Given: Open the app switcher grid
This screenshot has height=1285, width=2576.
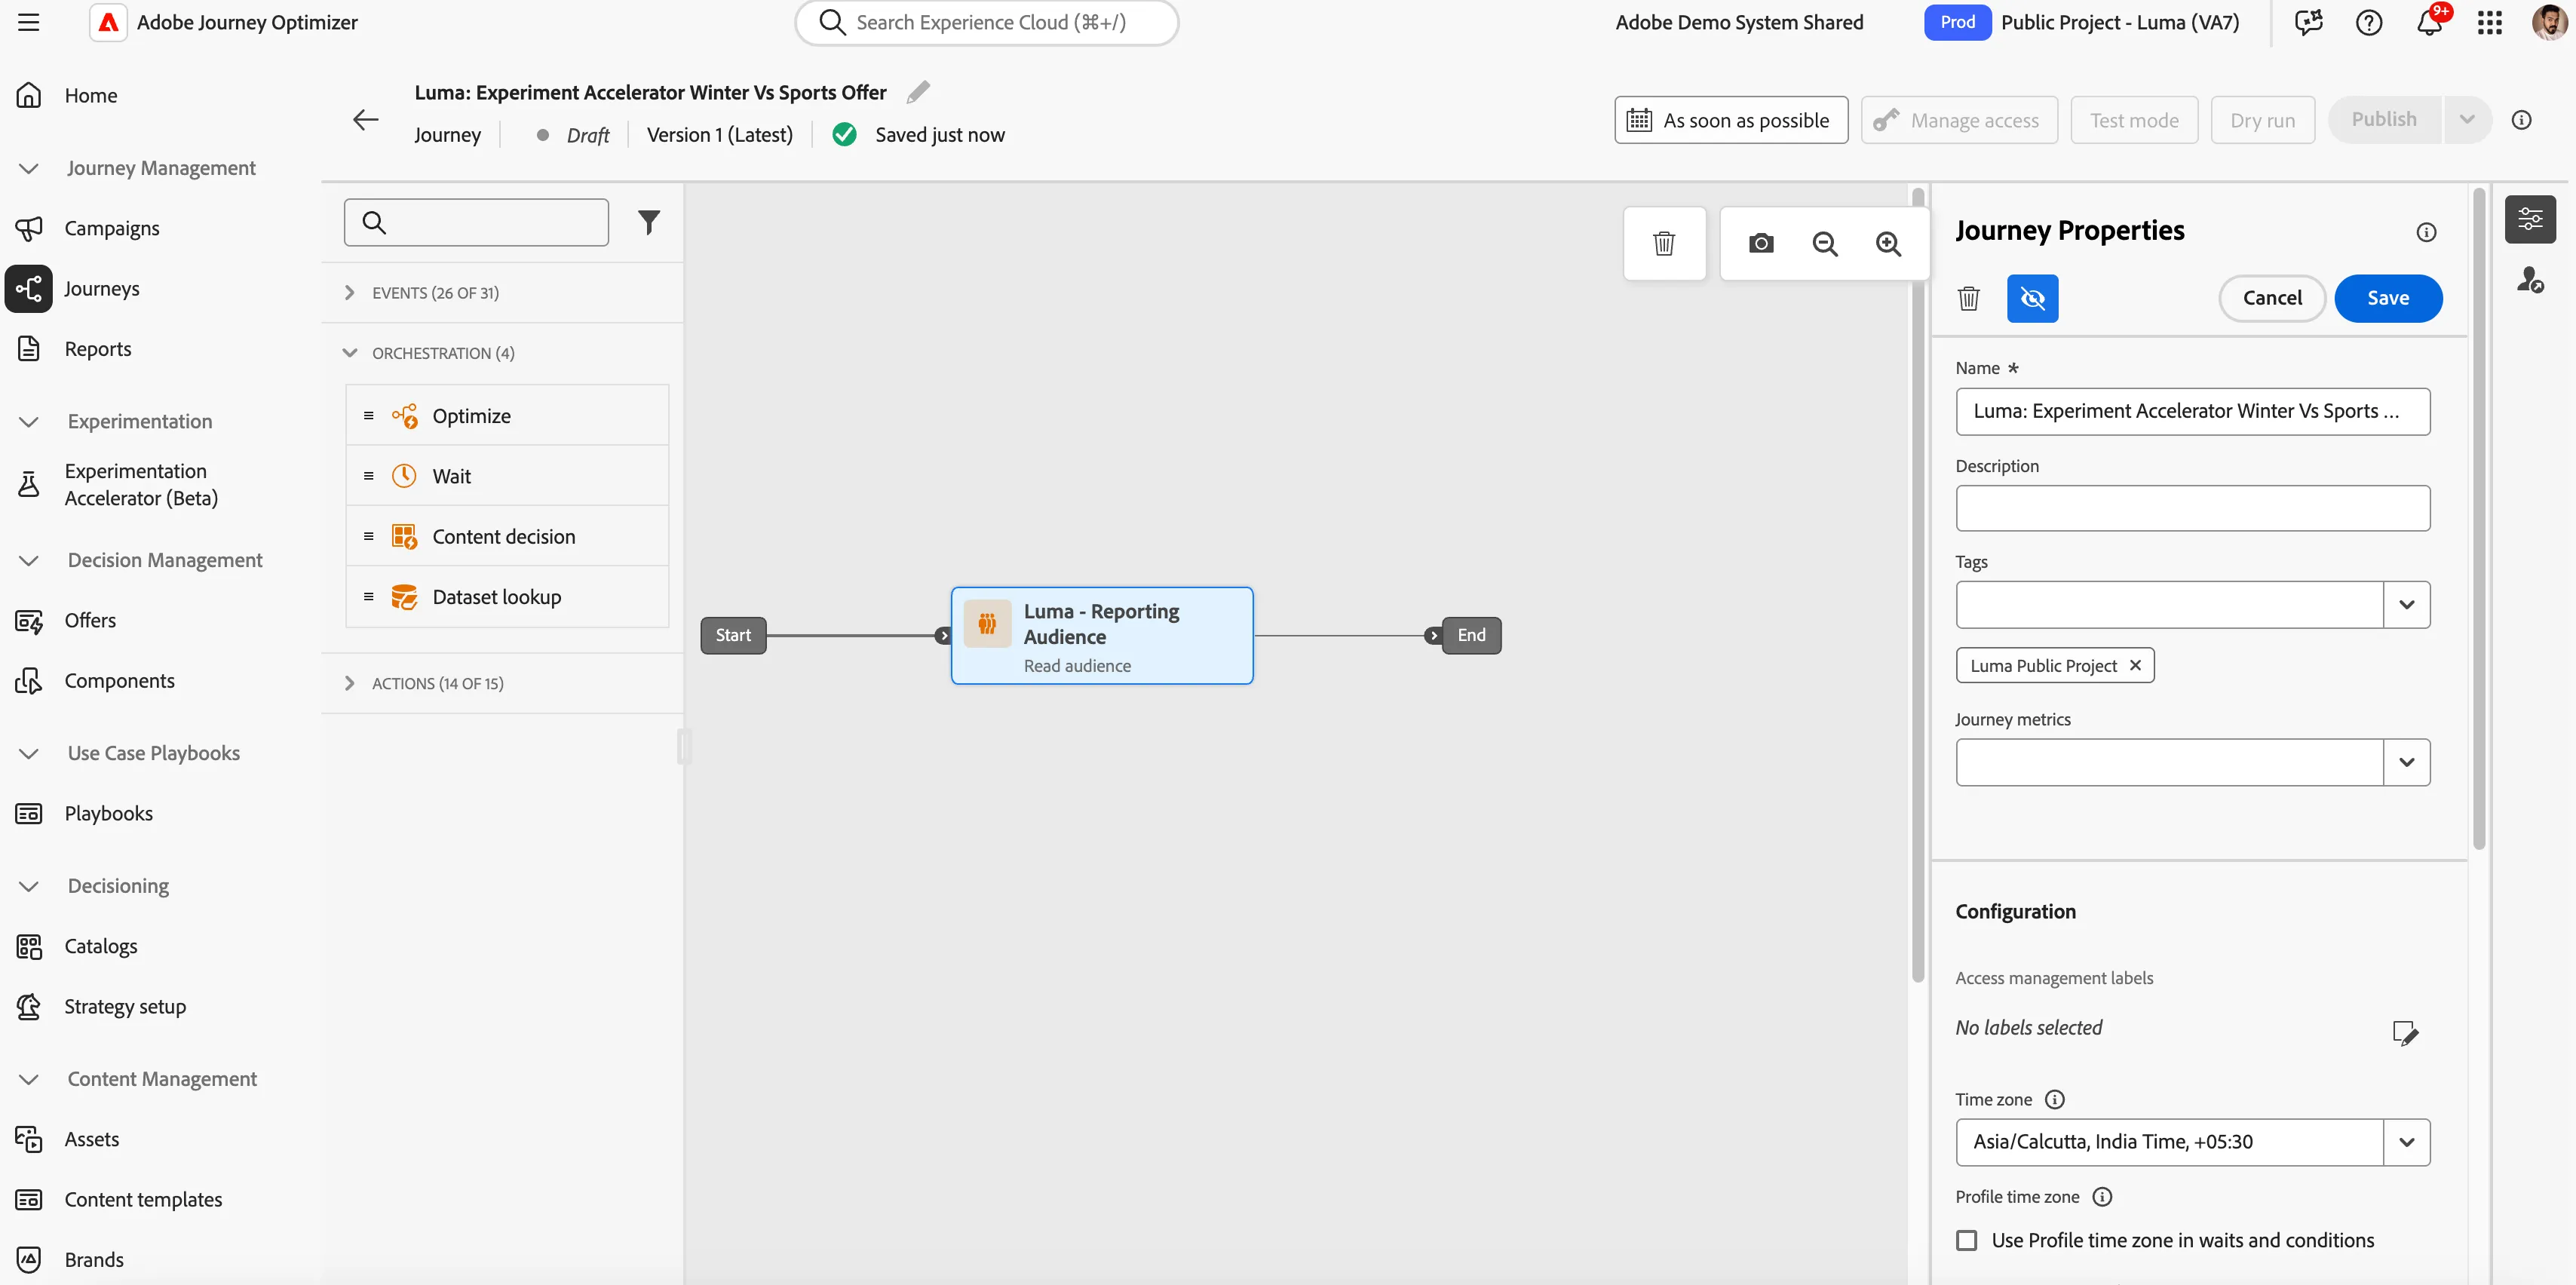Looking at the screenshot, I should pyautogui.click(x=2490, y=22).
